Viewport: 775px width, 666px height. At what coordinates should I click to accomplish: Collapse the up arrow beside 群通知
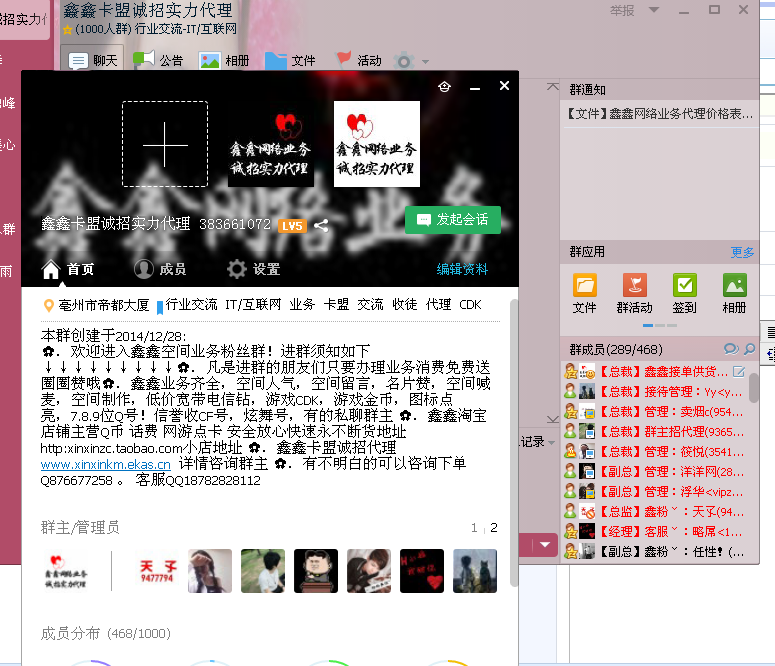point(553,87)
